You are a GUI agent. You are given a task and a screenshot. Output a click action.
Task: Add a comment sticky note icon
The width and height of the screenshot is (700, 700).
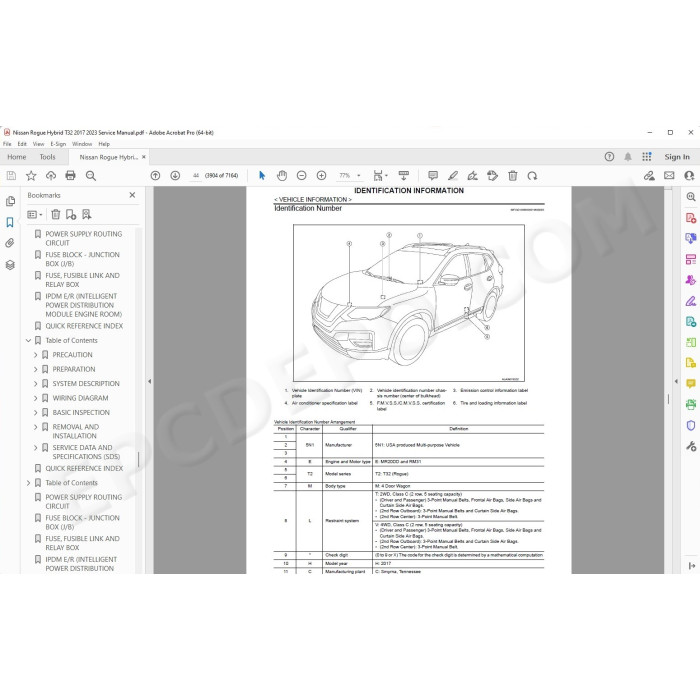click(x=433, y=175)
